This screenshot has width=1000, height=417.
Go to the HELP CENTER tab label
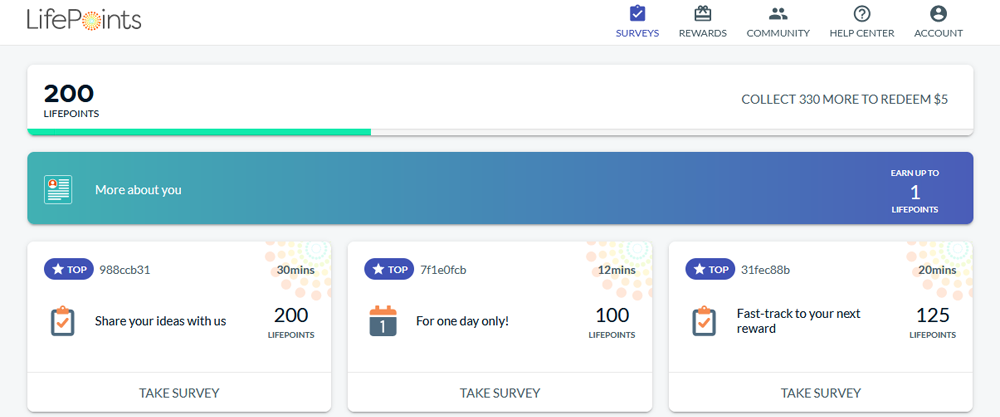point(862,33)
